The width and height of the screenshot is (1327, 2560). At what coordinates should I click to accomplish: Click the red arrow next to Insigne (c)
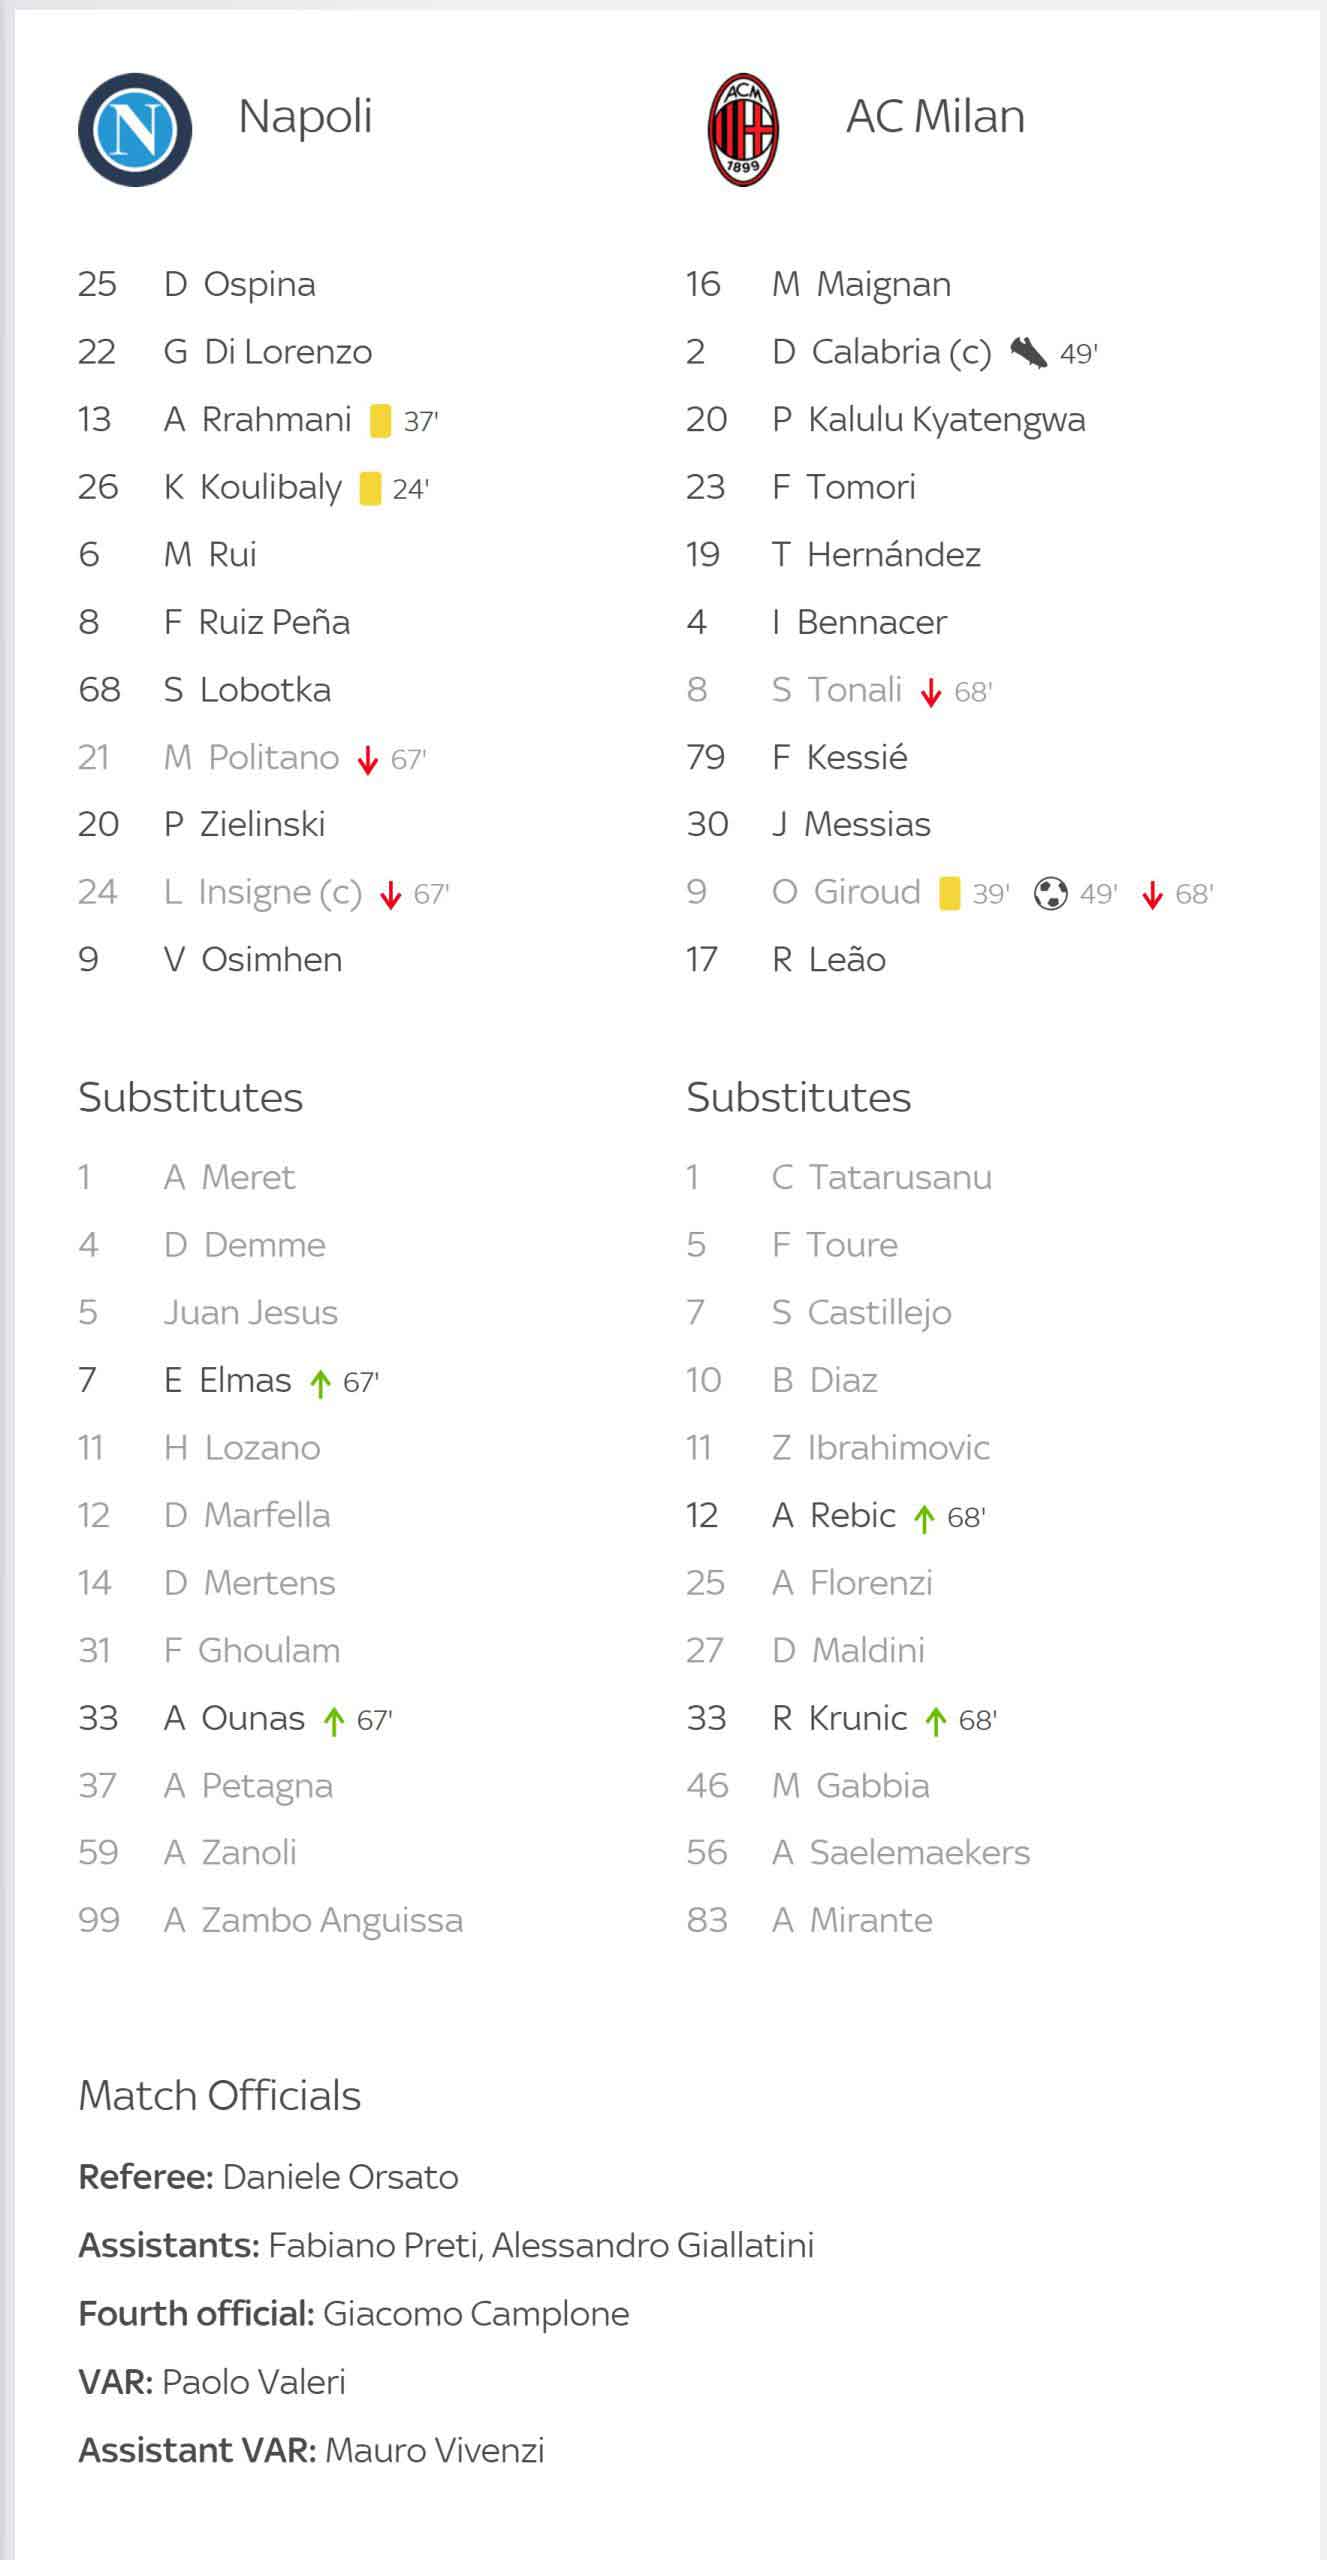tap(391, 895)
